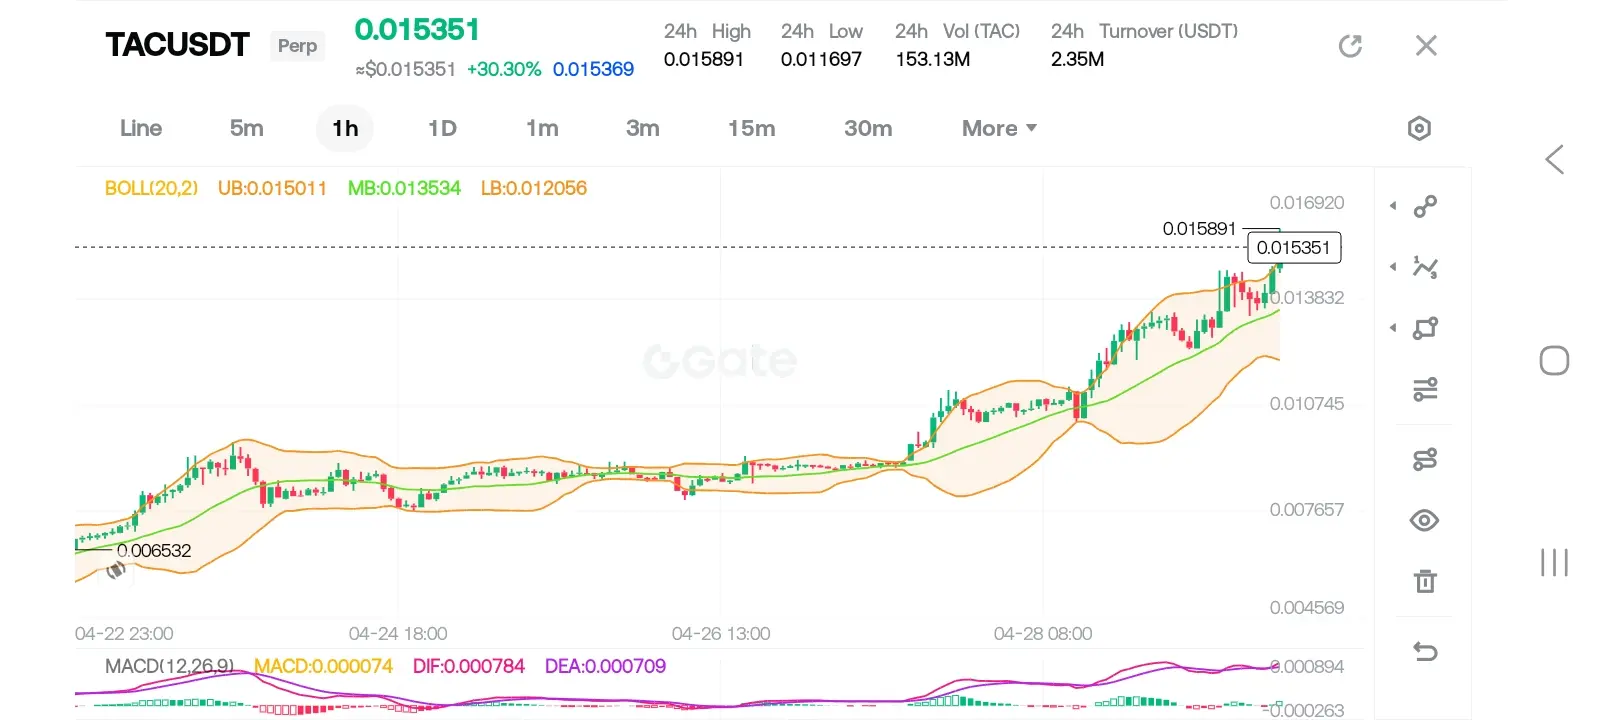Refresh the TACUSDT chart data

point(1350,46)
